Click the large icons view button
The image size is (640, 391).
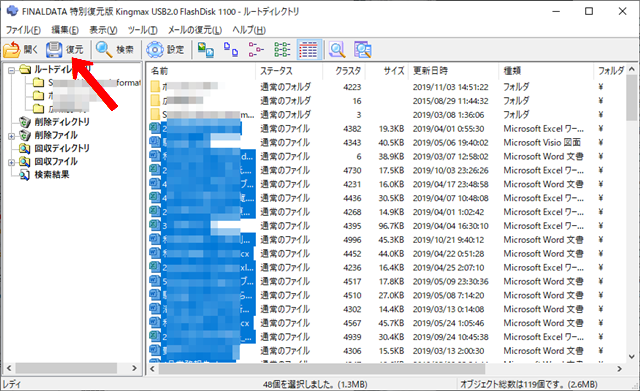pos(206,49)
